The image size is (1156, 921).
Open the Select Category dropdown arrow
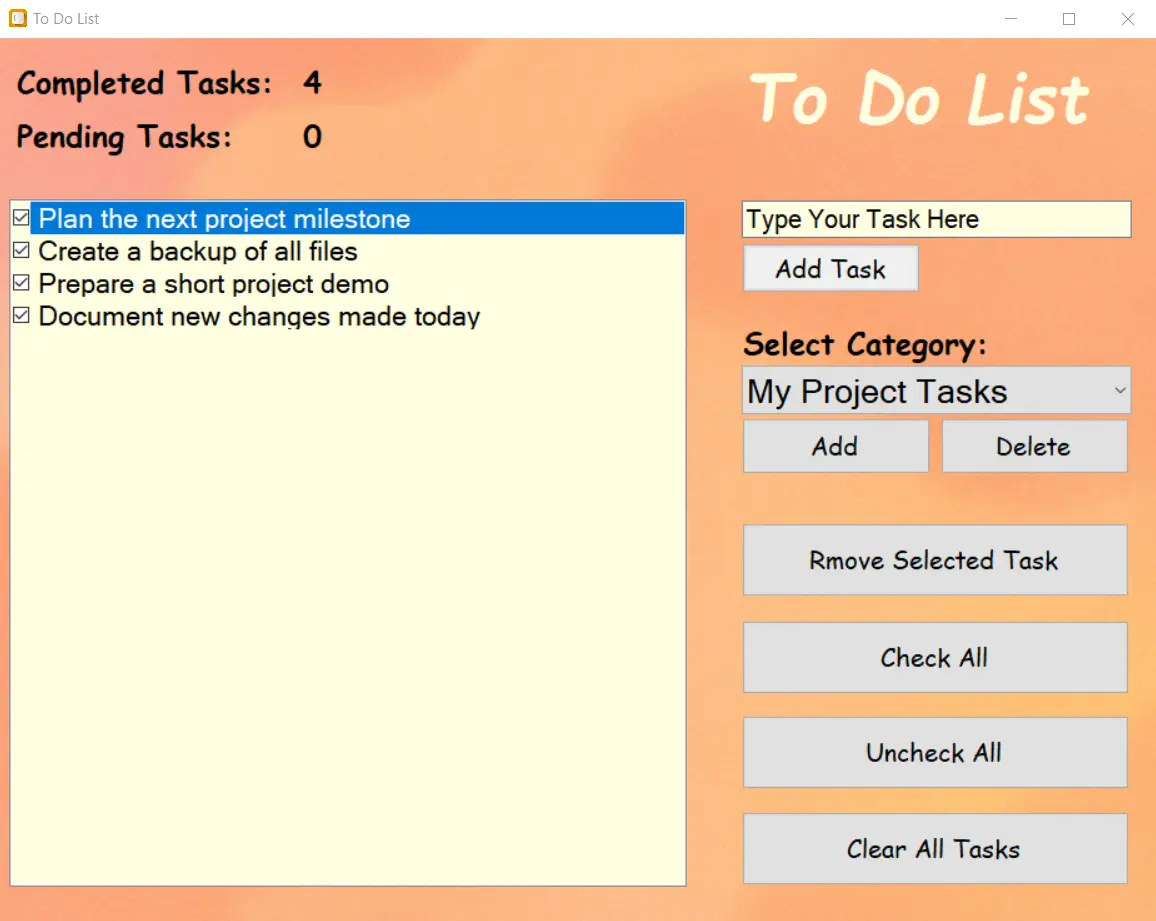(x=1119, y=391)
